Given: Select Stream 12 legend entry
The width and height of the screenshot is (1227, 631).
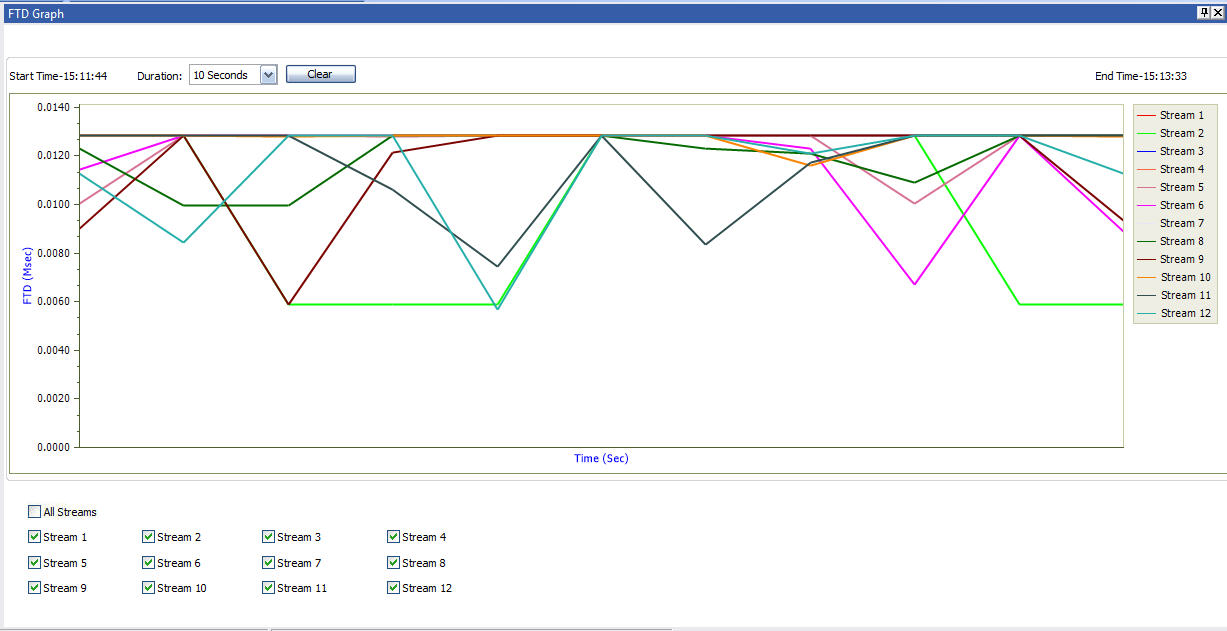Looking at the screenshot, I should coord(1176,313).
